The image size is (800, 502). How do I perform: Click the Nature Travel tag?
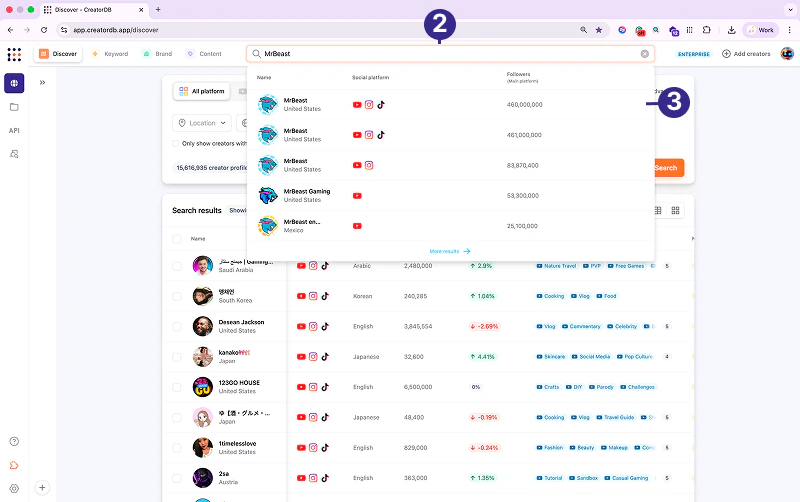point(556,266)
